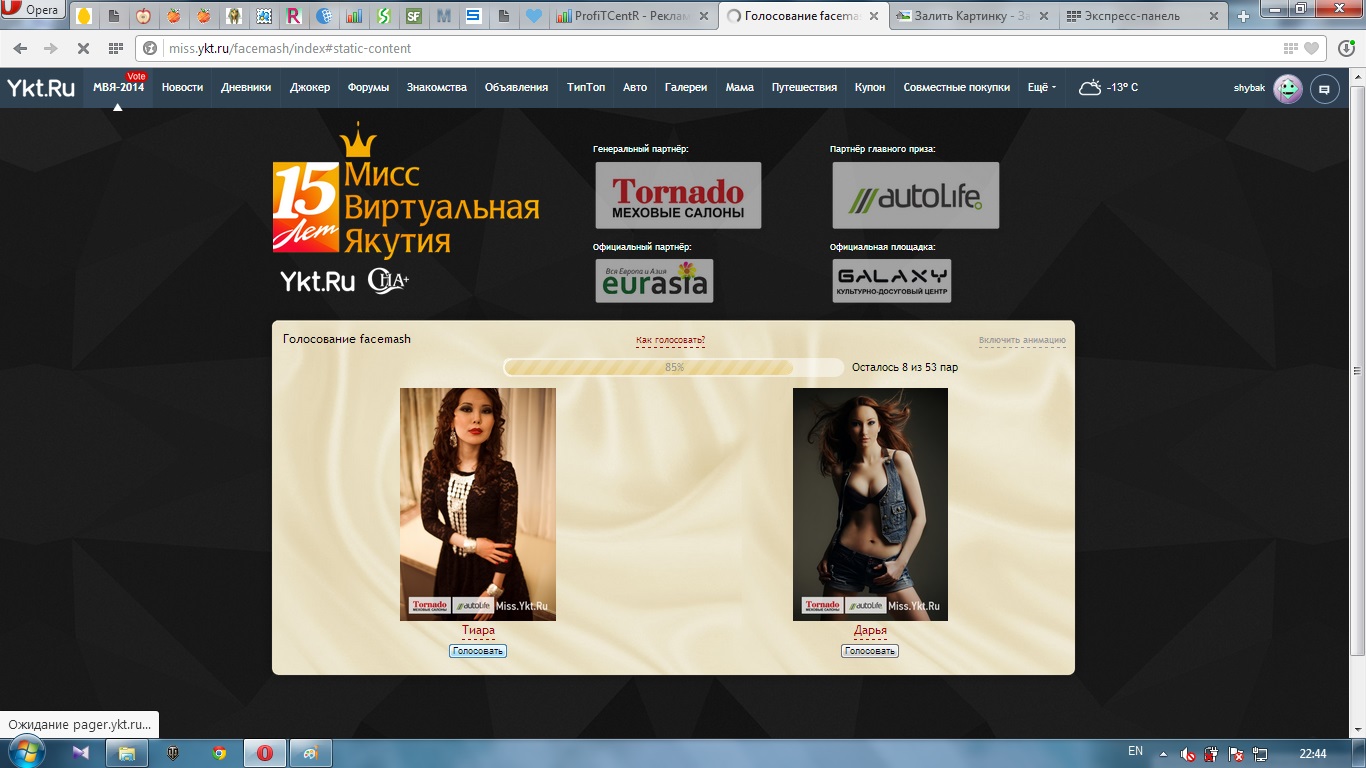Open Знакомства in the site navigation
This screenshot has height=768, width=1366.
click(436, 88)
